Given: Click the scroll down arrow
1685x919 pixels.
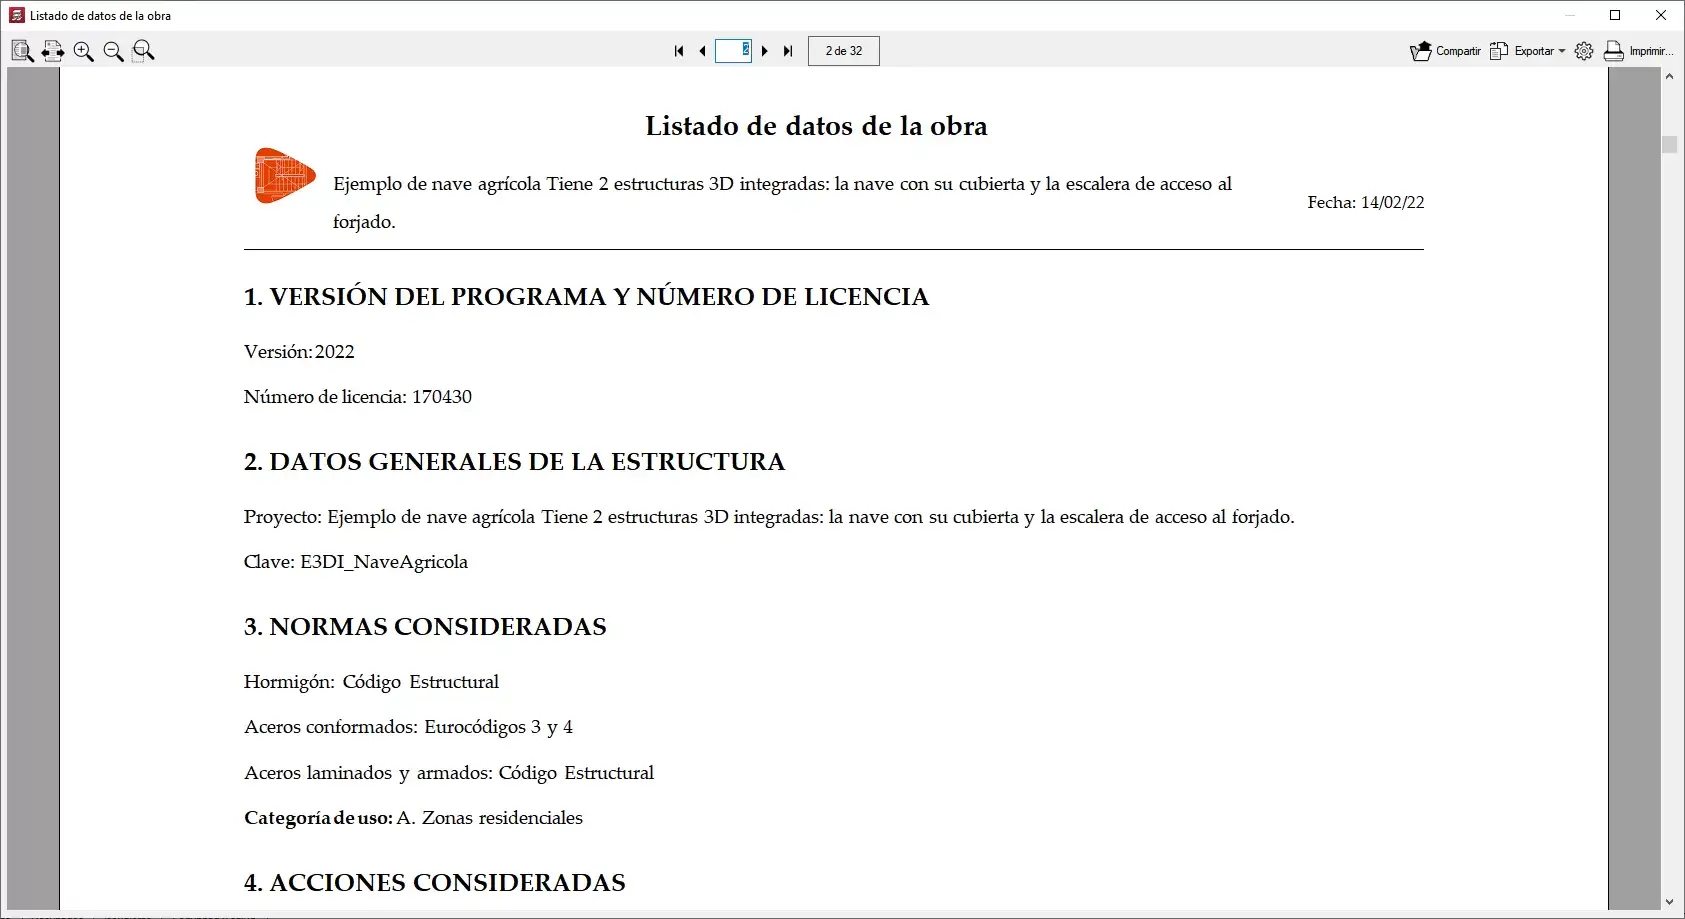Looking at the screenshot, I should pos(1669,903).
